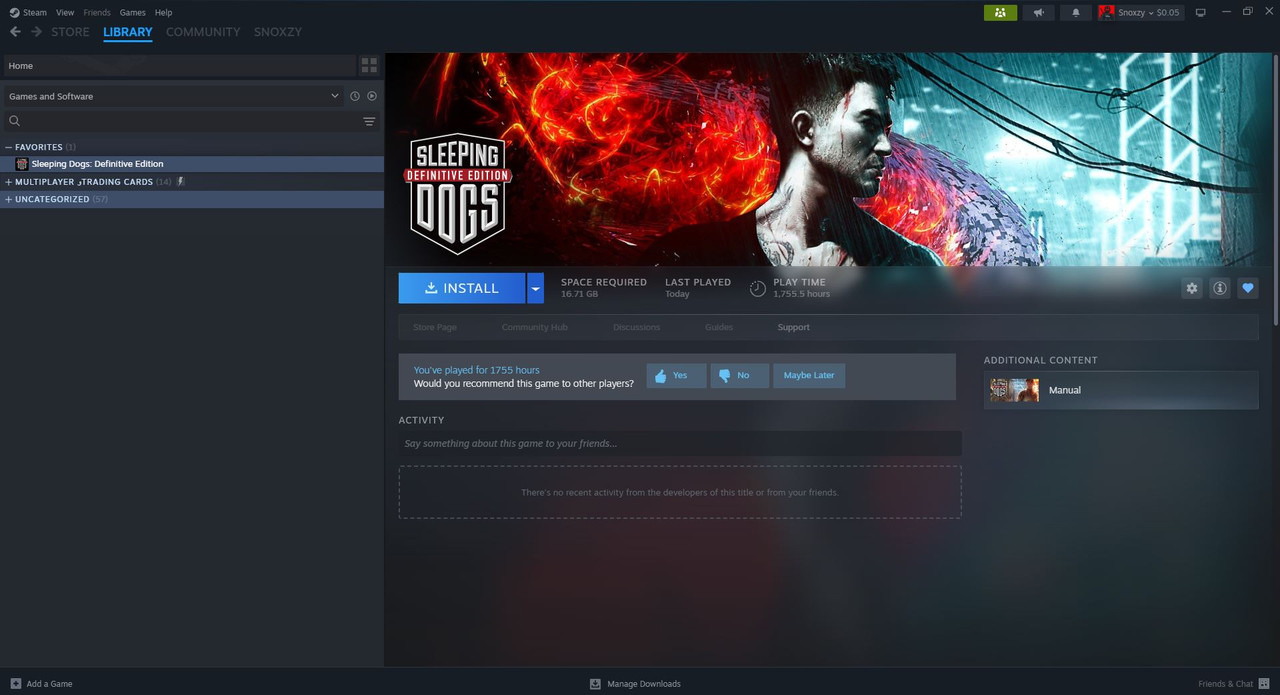Open the announcements megaphone icon
This screenshot has height=695, width=1280.
pyautogui.click(x=1038, y=12)
